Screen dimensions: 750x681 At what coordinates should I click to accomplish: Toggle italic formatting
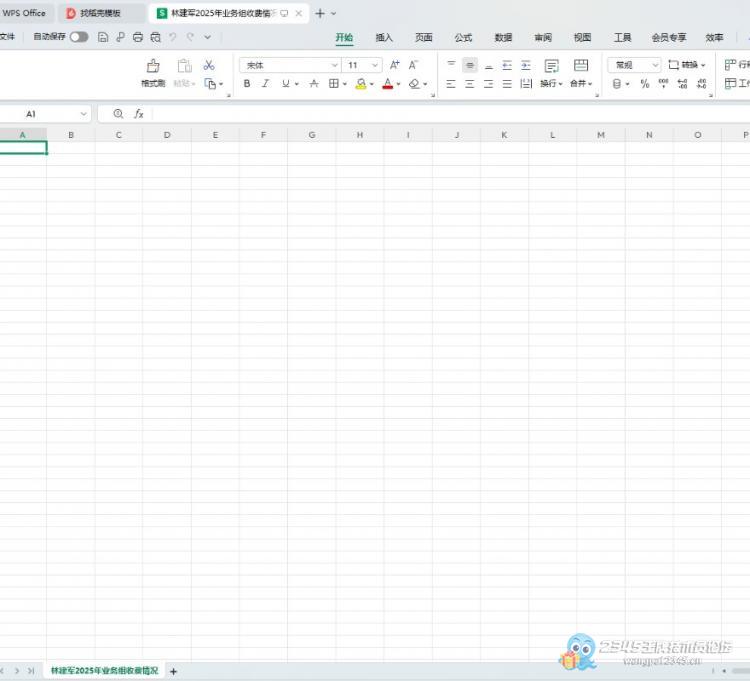265,84
